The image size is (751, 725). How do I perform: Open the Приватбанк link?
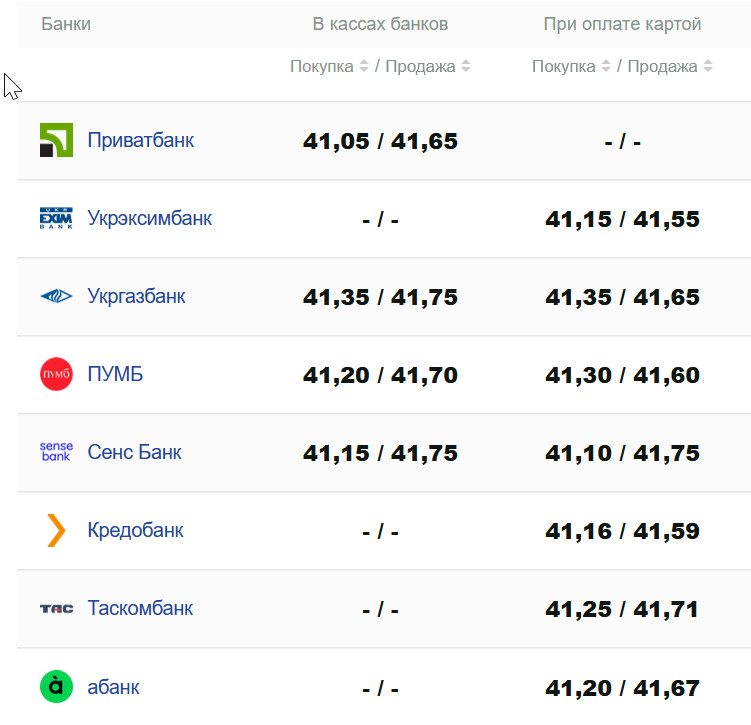141,140
